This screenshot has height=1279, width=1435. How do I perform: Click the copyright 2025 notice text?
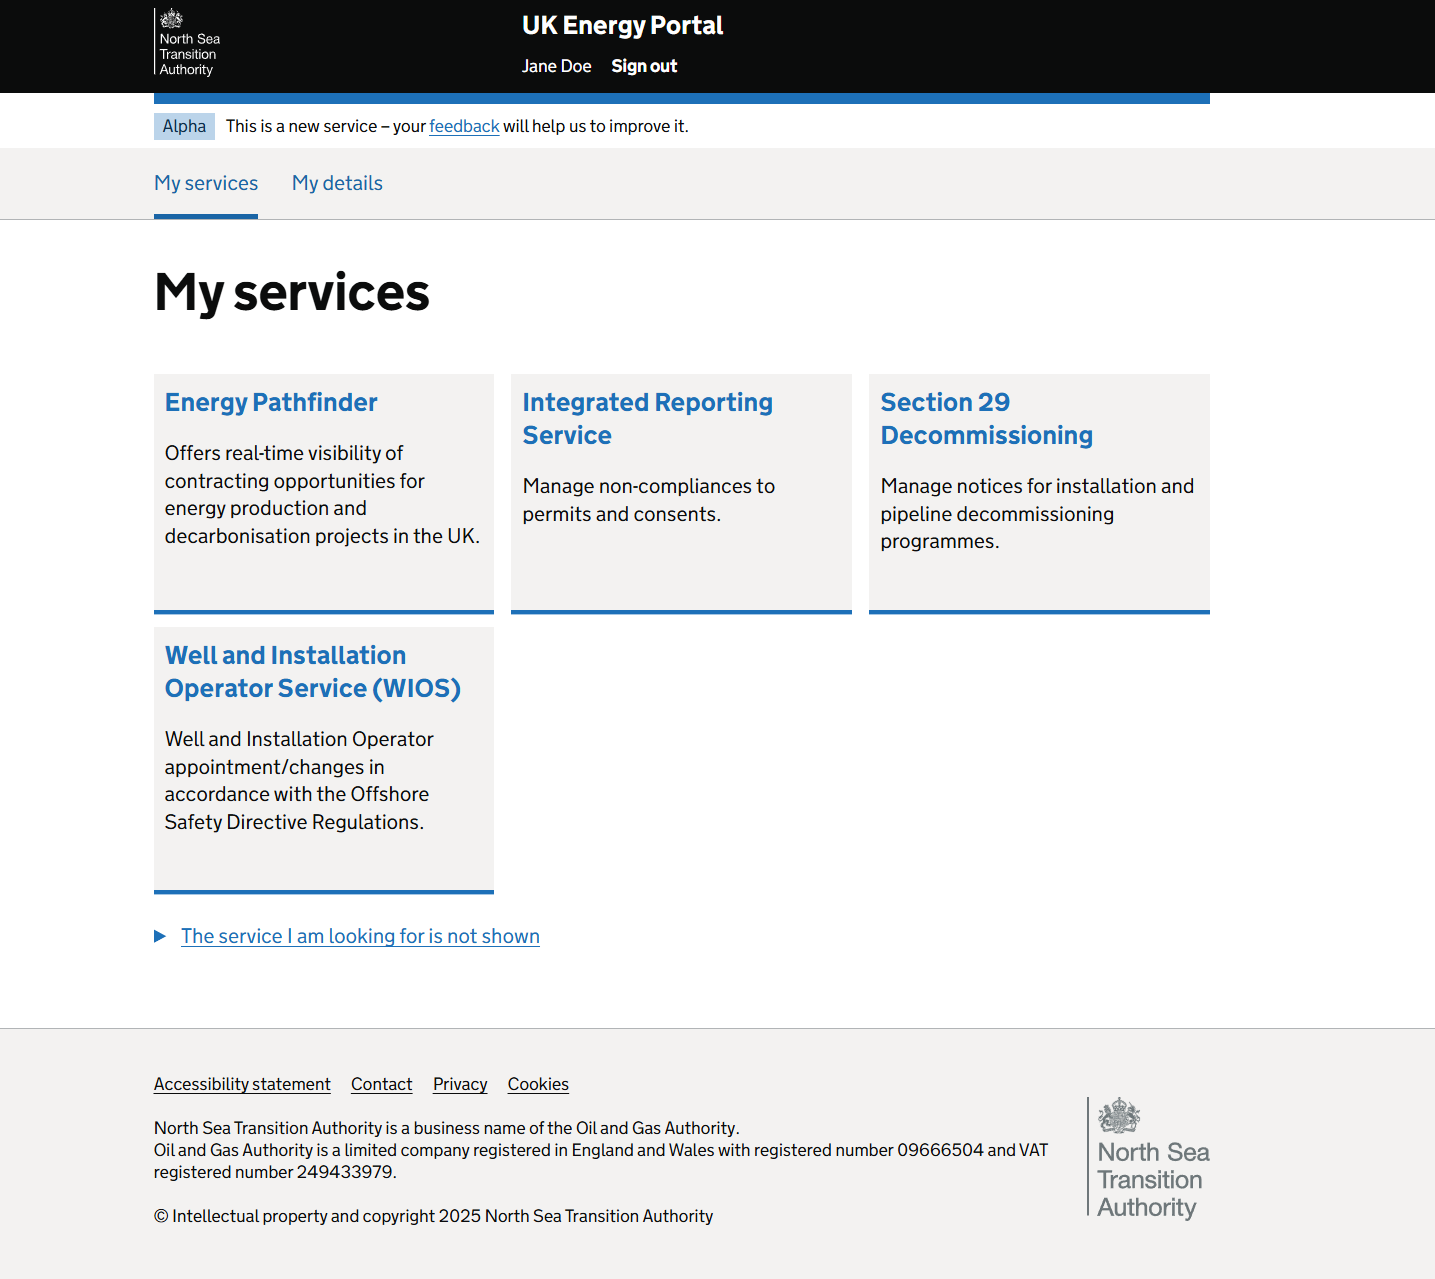[x=433, y=1216]
